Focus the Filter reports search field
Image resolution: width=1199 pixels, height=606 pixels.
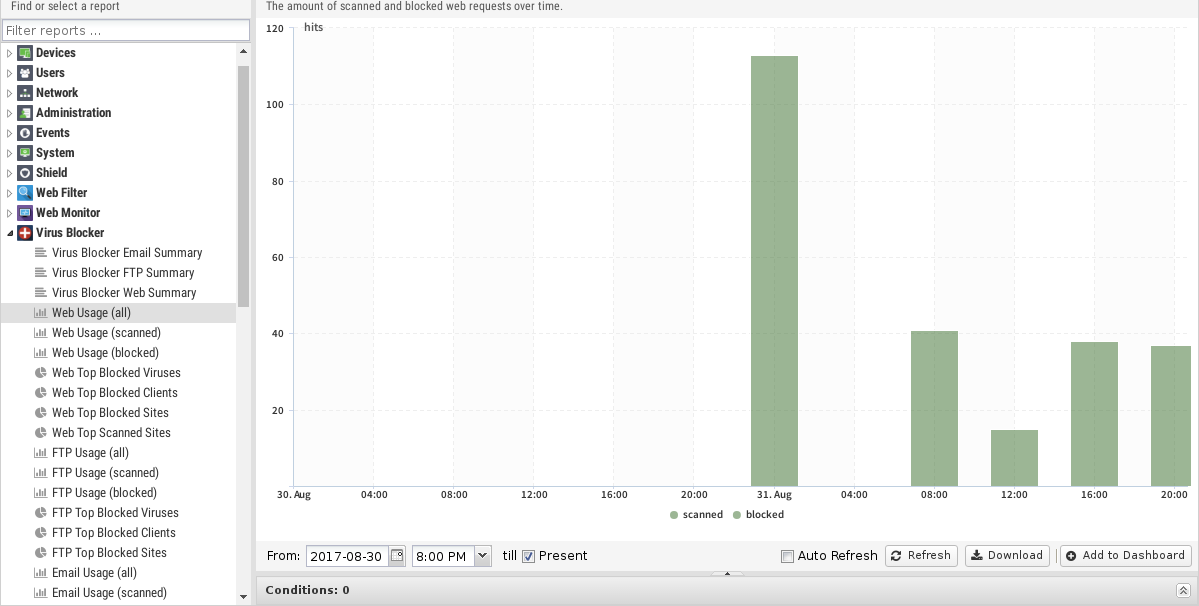point(125,31)
